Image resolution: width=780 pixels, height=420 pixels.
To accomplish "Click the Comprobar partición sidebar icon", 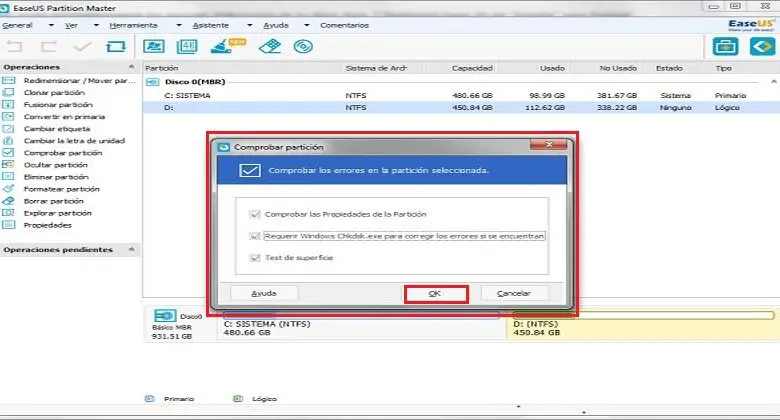I will click(8, 153).
